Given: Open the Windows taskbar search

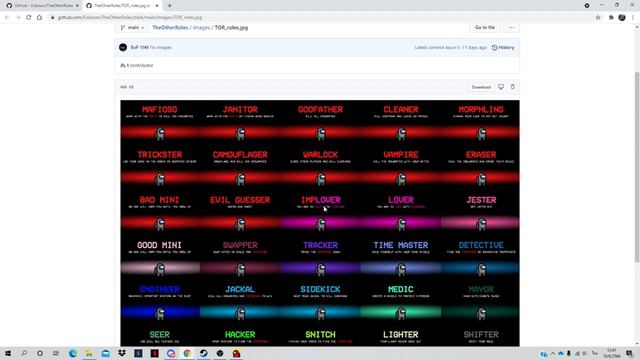Looking at the screenshot, I should coord(24,353).
